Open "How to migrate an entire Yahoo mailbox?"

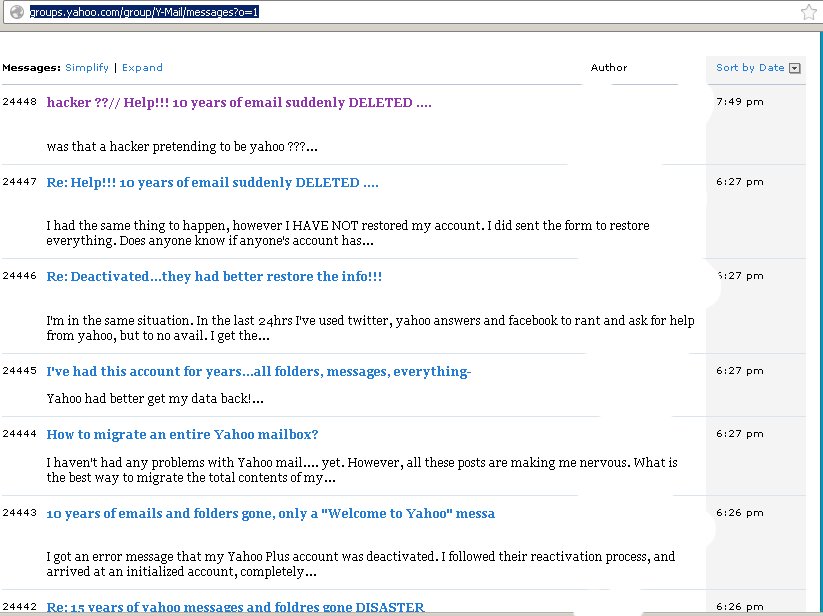pyautogui.click(x=182, y=435)
